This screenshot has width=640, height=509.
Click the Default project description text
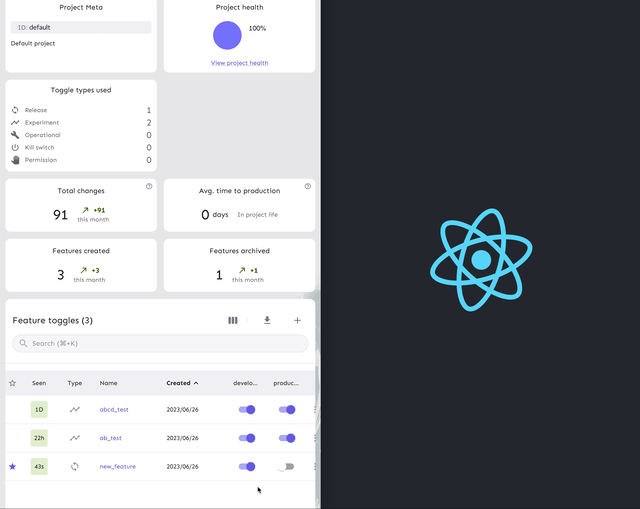33,43
